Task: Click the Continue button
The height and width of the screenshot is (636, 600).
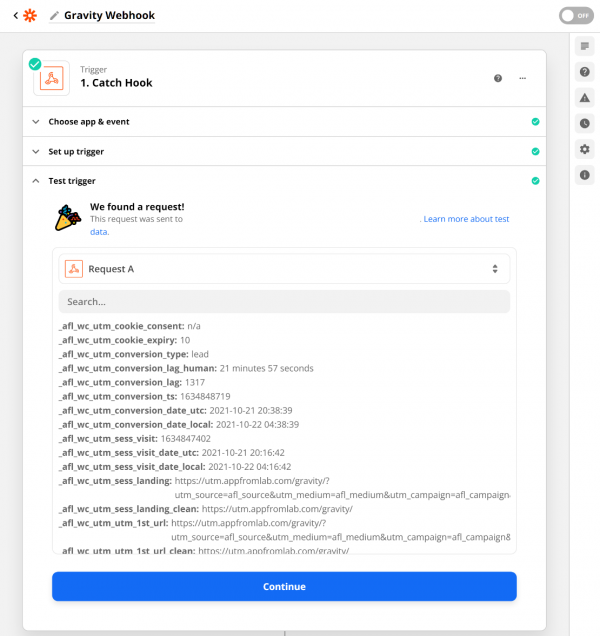Action: click(x=284, y=587)
